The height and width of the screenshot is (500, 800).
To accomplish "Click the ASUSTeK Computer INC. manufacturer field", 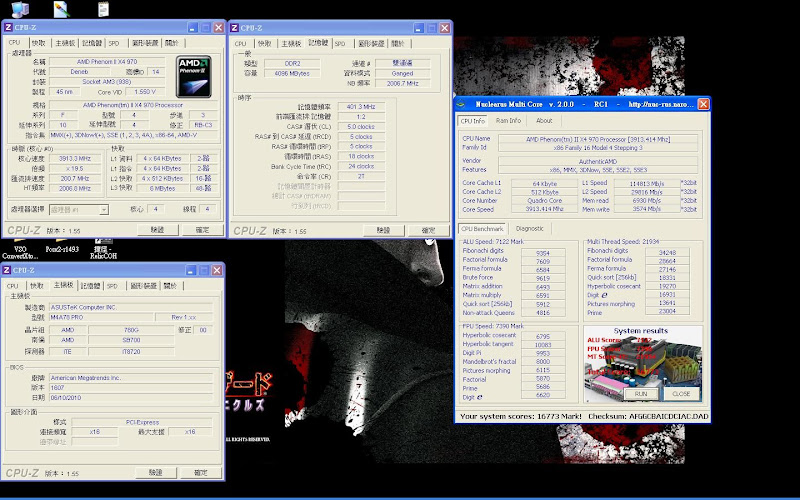I will pyautogui.click(x=131, y=308).
